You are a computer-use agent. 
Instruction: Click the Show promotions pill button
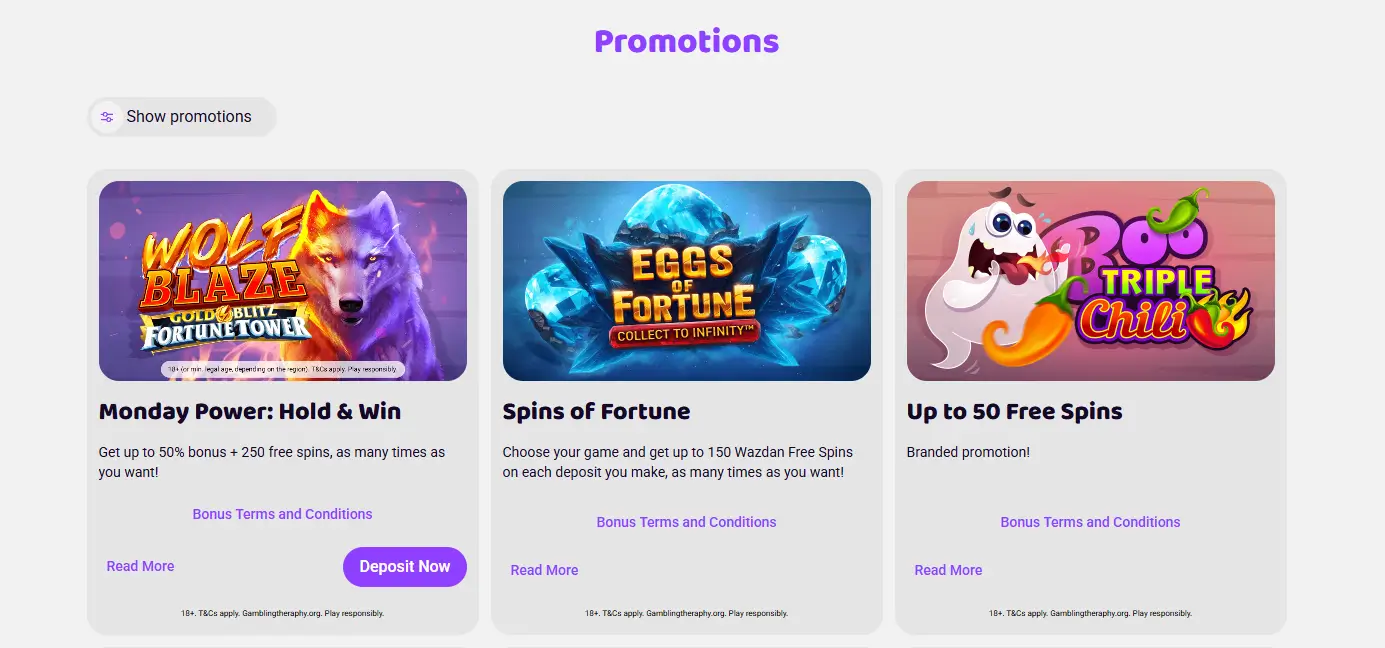tap(182, 117)
